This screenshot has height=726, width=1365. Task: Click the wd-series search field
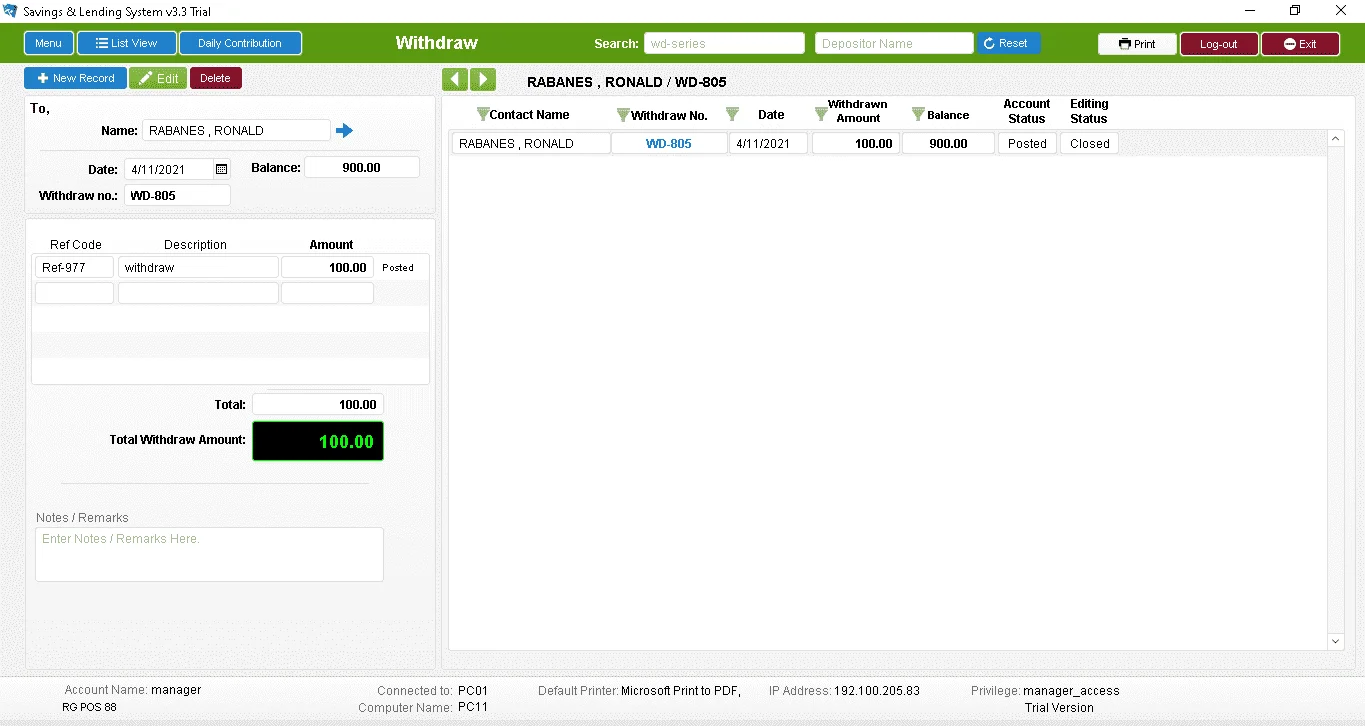click(x=724, y=43)
